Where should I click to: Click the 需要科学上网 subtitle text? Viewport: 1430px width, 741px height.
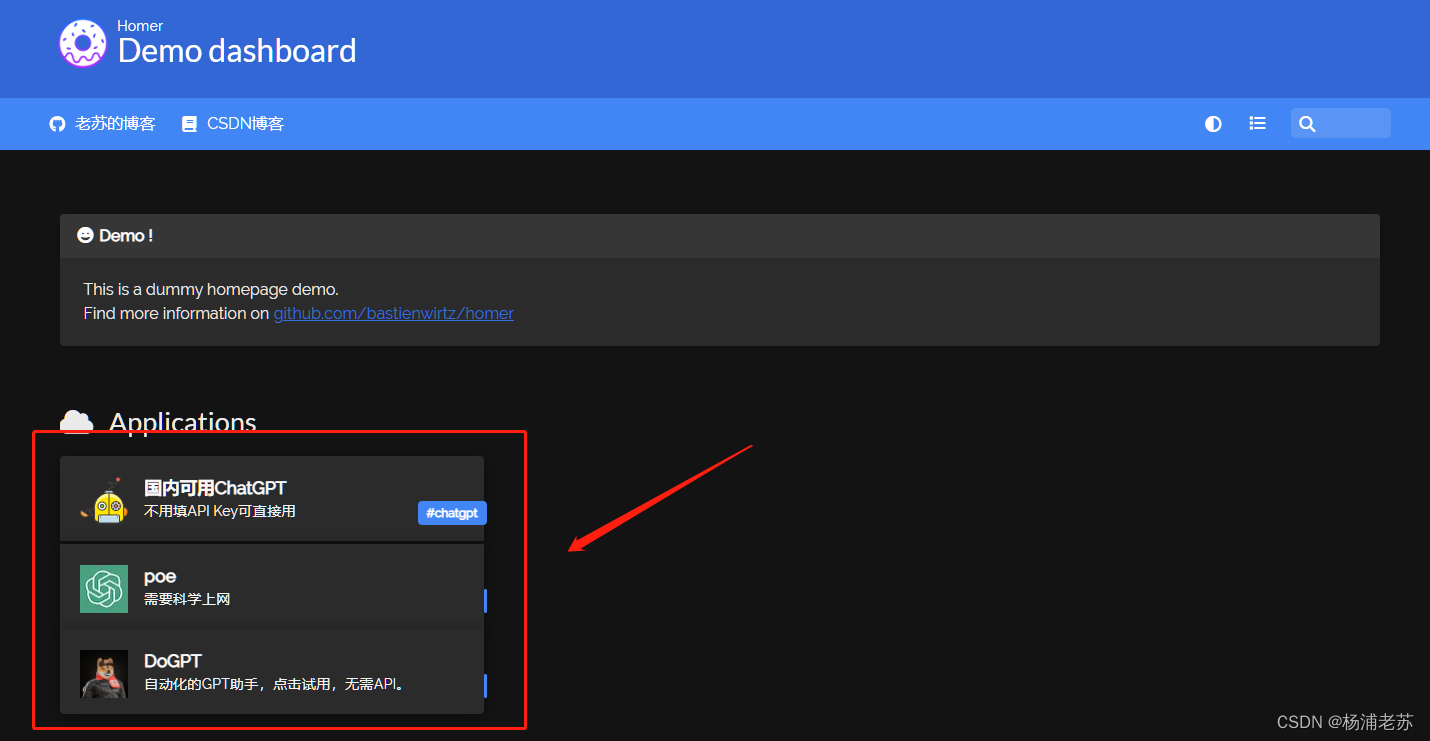tap(187, 599)
